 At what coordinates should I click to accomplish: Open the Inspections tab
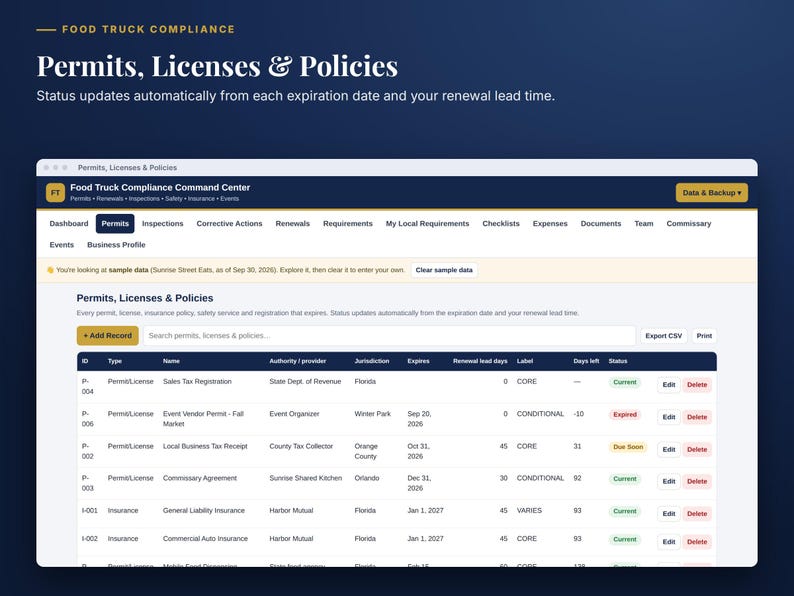[x=163, y=223]
